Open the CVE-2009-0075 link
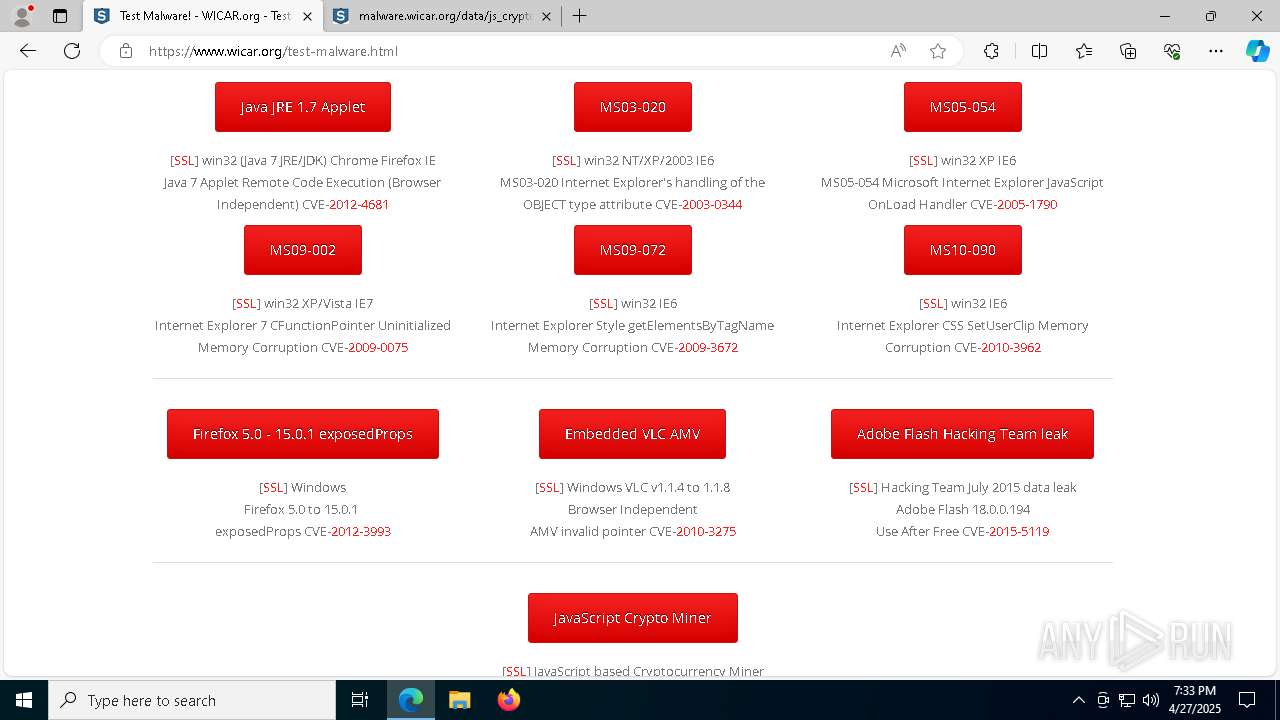Viewport: 1280px width, 720px height. [378, 347]
